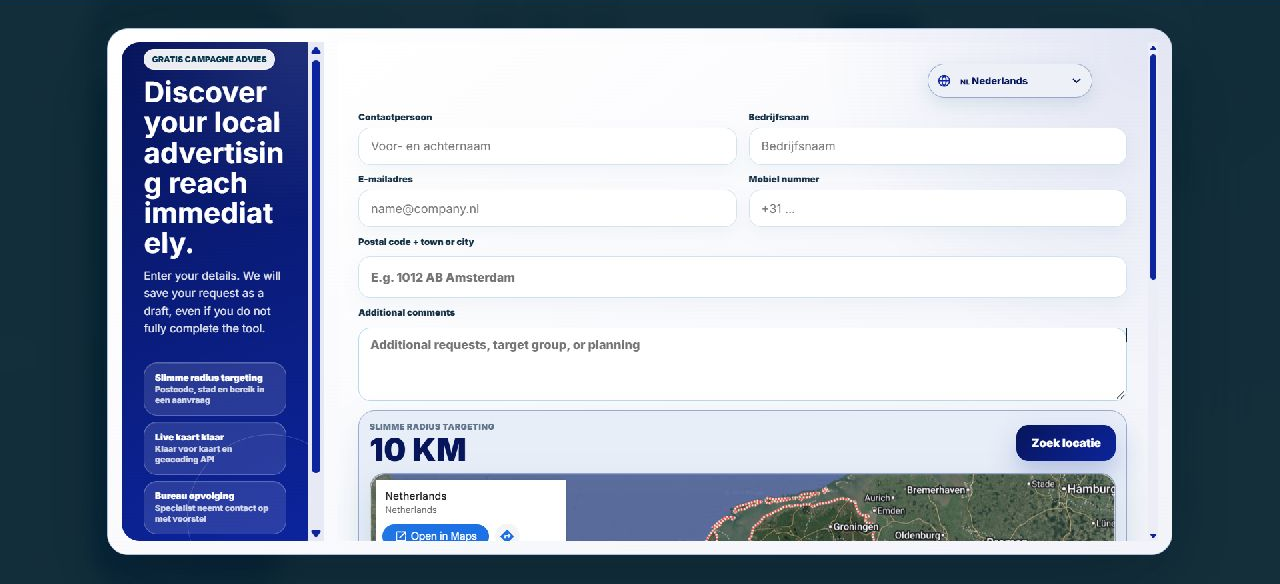Click Hamburg label on the map
The width and height of the screenshot is (1280, 584).
coord(1091,489)
